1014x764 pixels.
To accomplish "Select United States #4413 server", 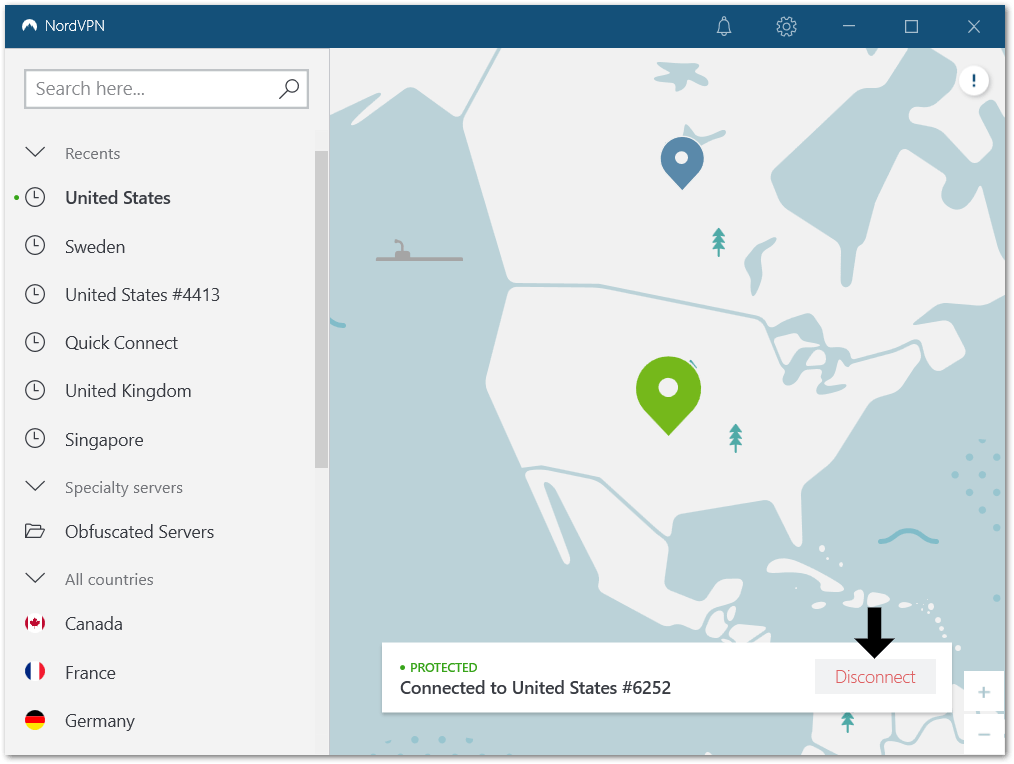I will tap(142, 294).
